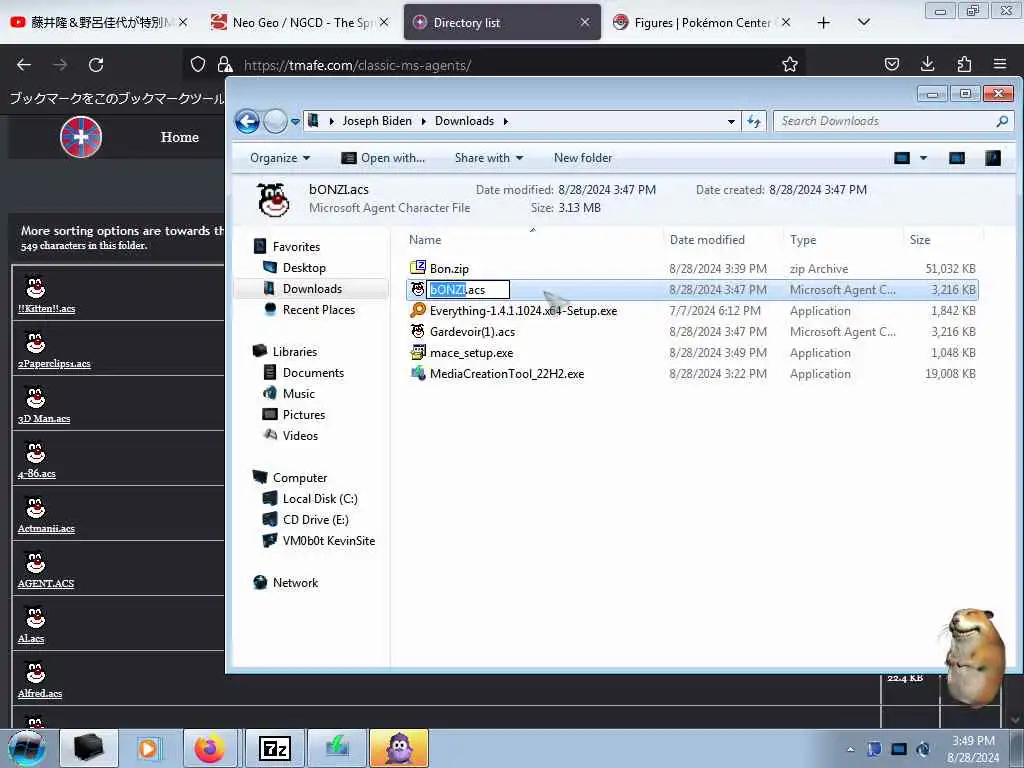The image size is (1024, 768).
Task: Open CD Drive (E:) in the tree
Action: [315, 519]
